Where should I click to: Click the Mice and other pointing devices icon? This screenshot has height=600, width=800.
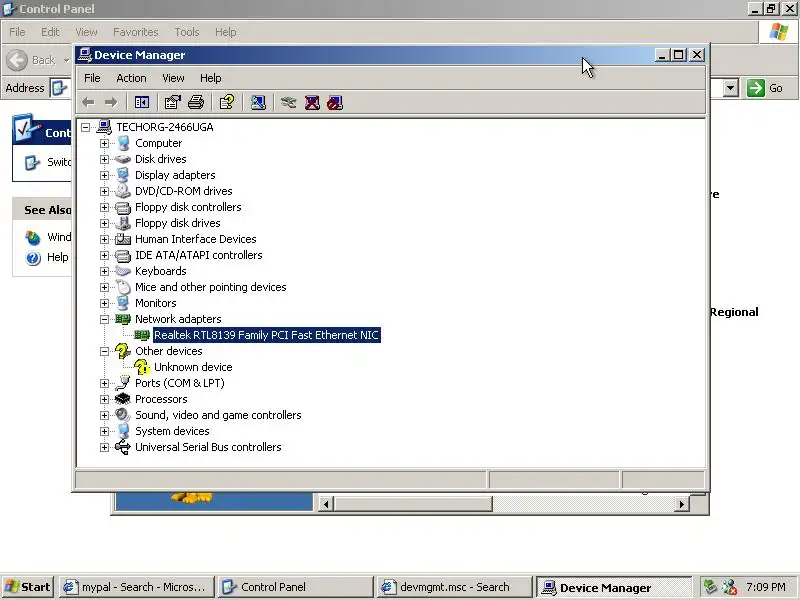pos(122,287)
